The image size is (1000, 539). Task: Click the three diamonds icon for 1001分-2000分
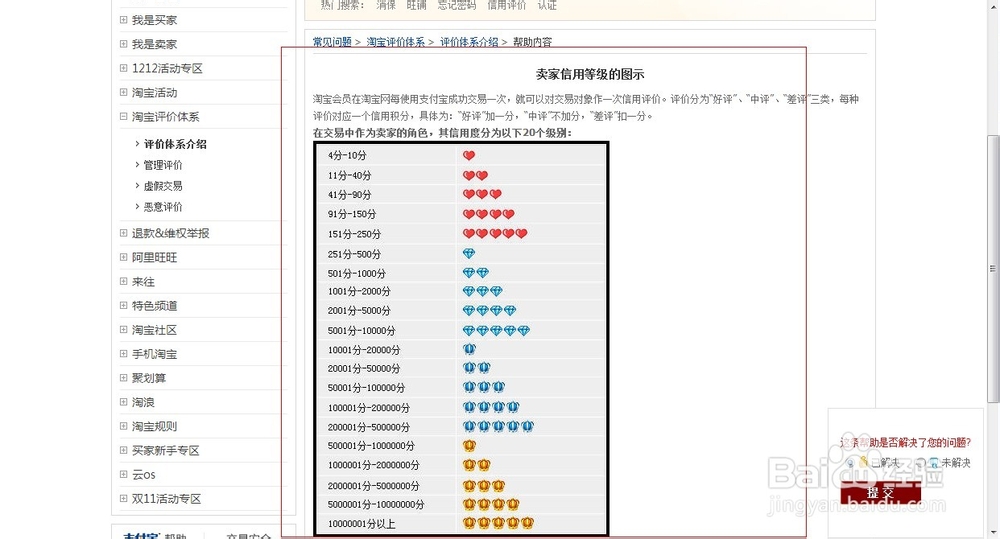pos(483,292)
